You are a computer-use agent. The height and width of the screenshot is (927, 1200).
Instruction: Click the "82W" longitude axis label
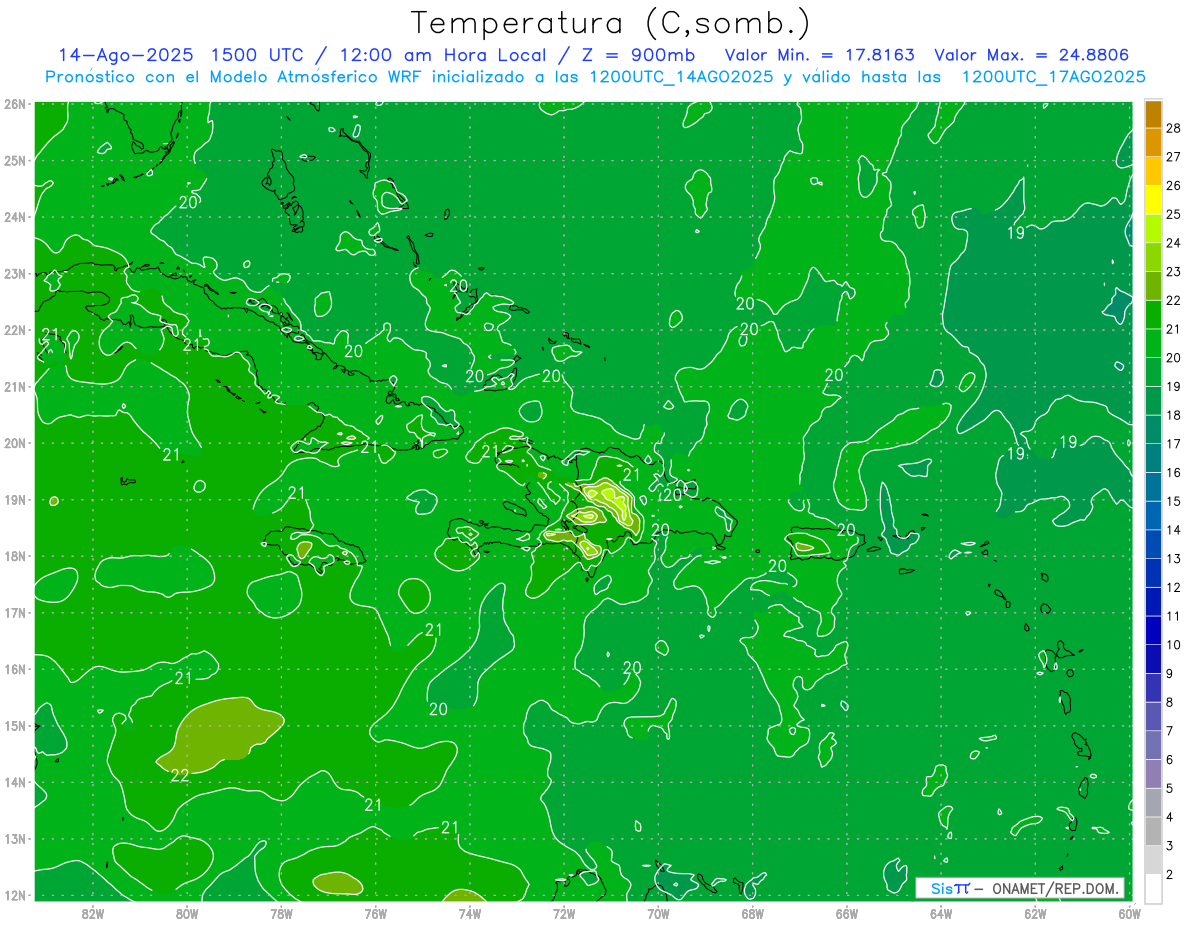point(92,913)
